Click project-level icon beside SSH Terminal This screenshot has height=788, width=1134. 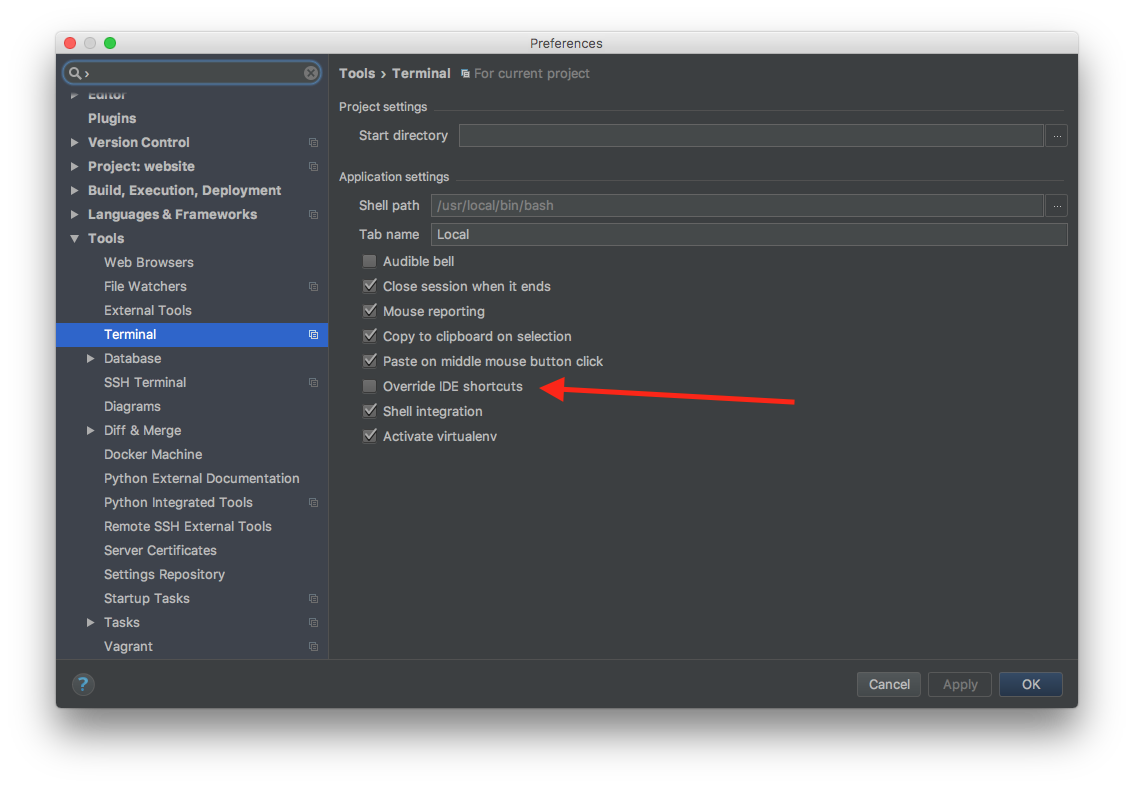[313, 382]
